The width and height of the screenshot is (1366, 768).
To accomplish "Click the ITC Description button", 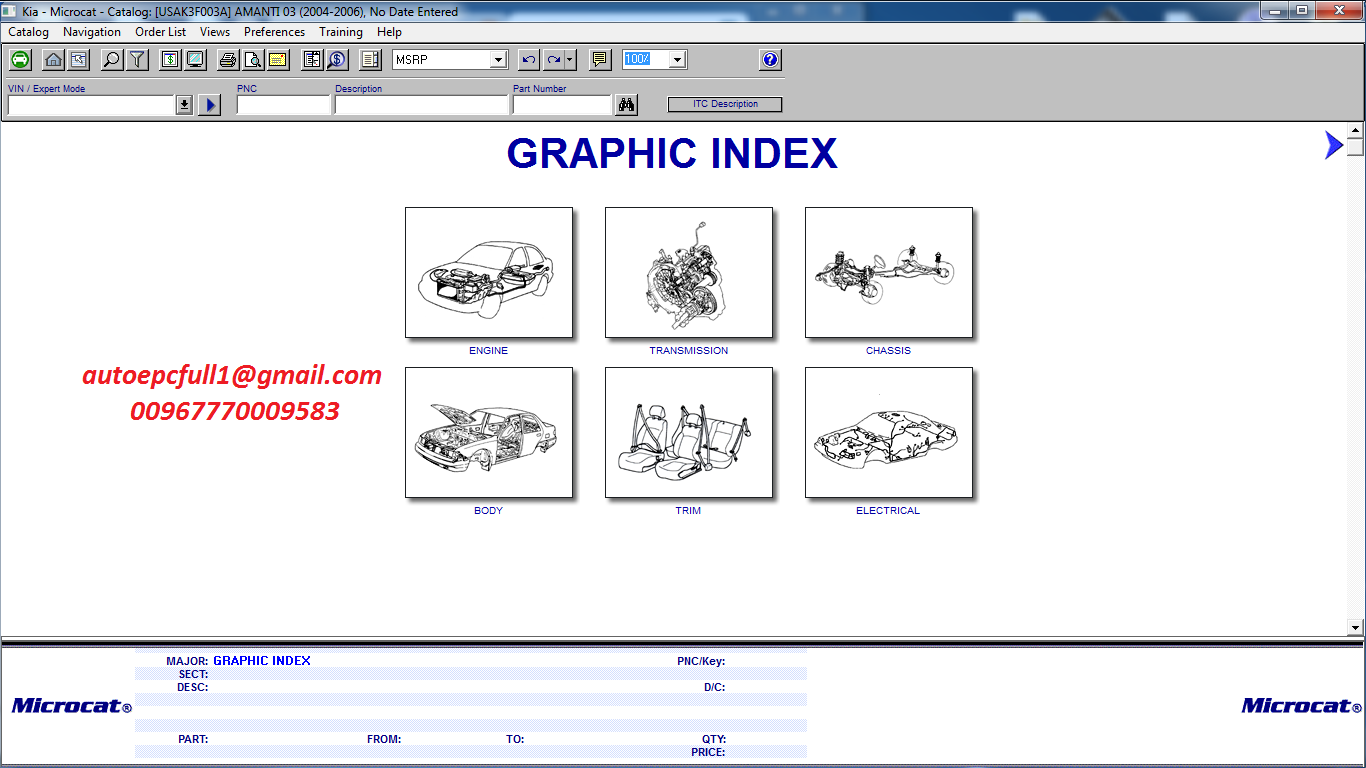I will [725, 104].
